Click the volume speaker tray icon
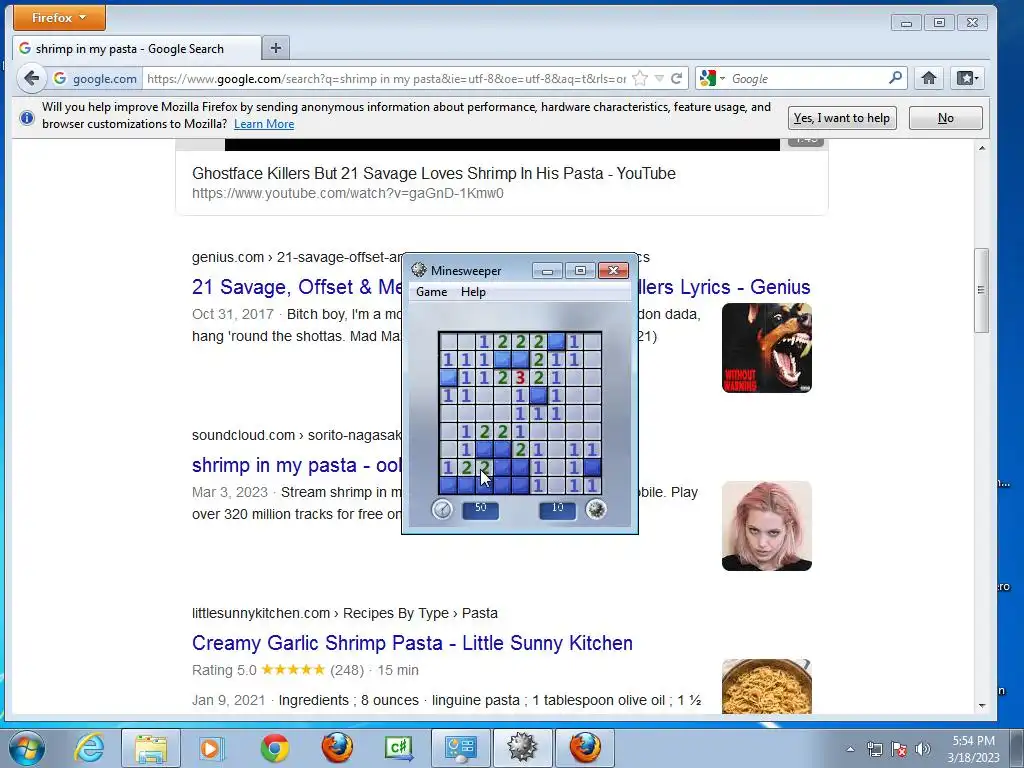 coord(923,749)
